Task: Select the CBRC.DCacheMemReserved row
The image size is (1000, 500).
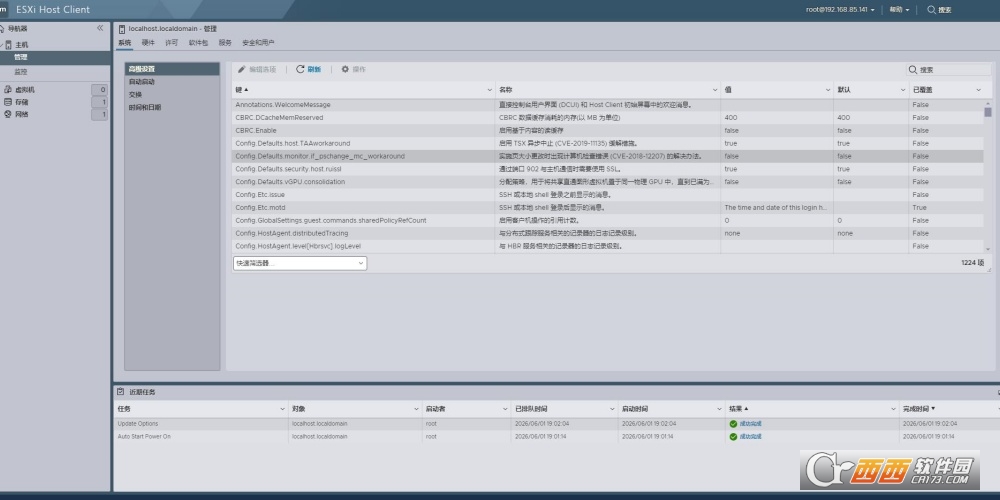Action: point(608,117)
